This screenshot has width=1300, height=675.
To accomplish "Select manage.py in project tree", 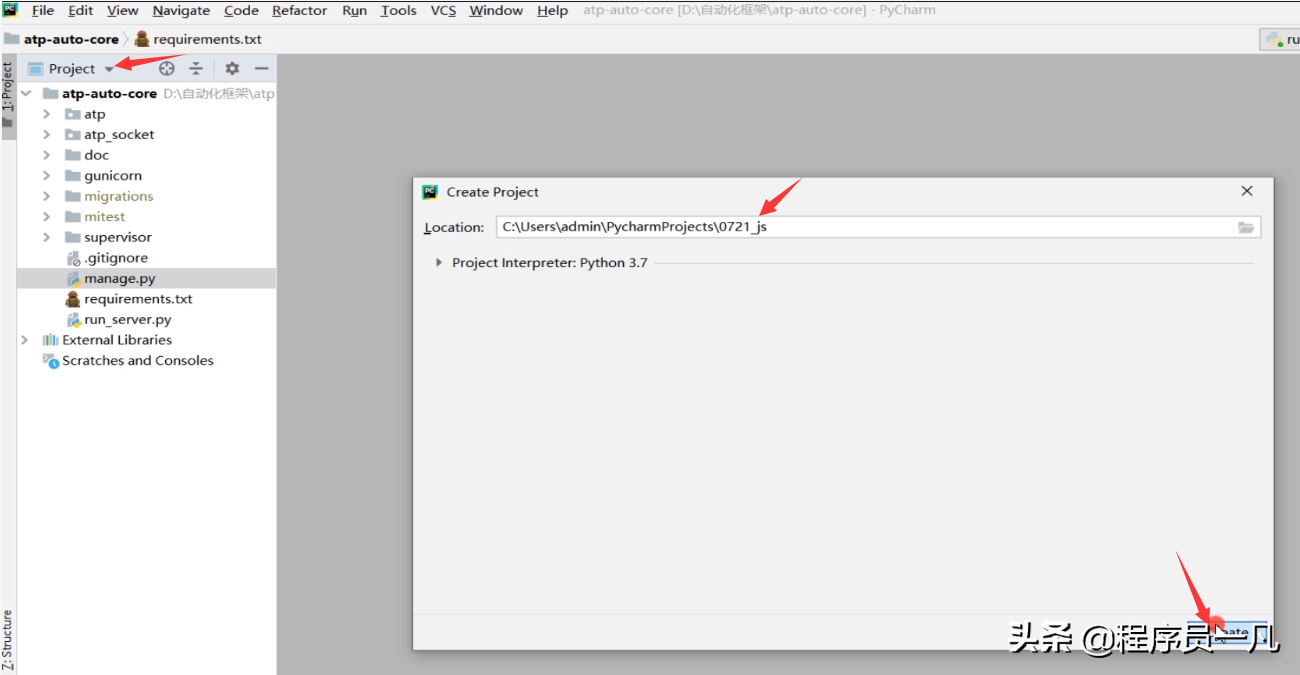I will point(120,279).
